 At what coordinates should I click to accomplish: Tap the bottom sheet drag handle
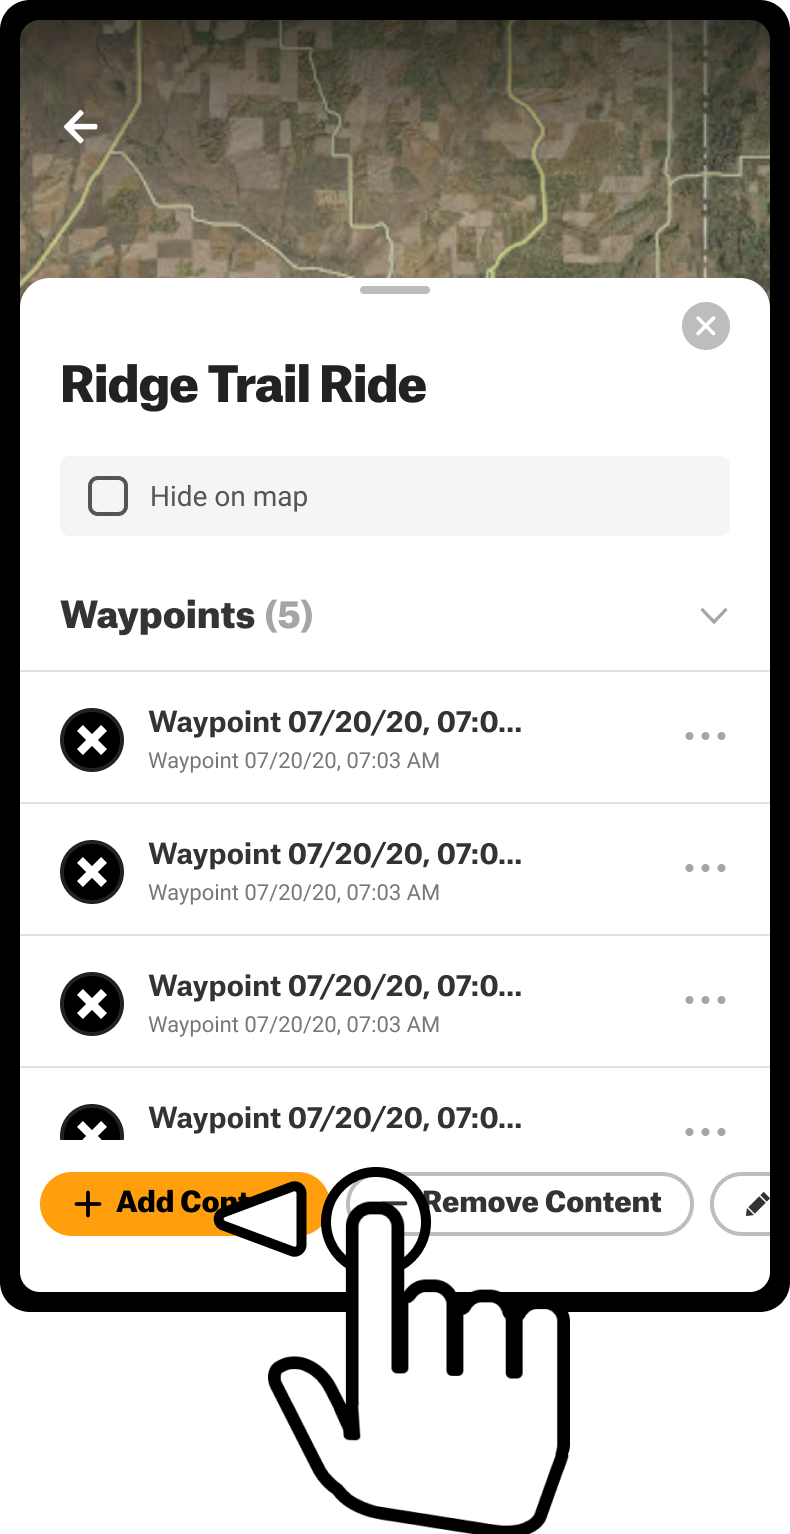(x=395, y=290)
